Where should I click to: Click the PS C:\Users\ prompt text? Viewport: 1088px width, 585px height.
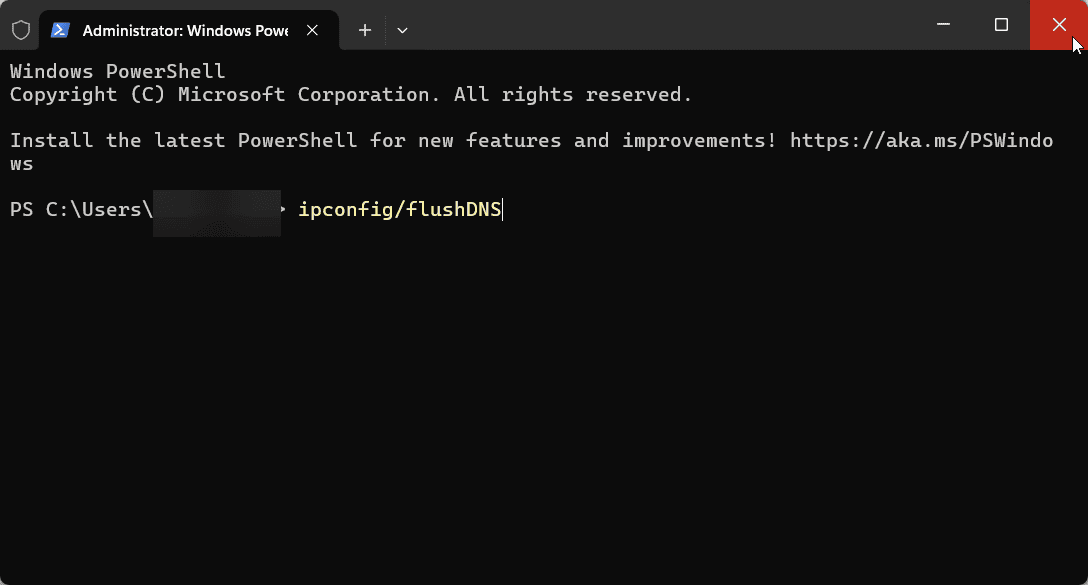click(81, 210)
